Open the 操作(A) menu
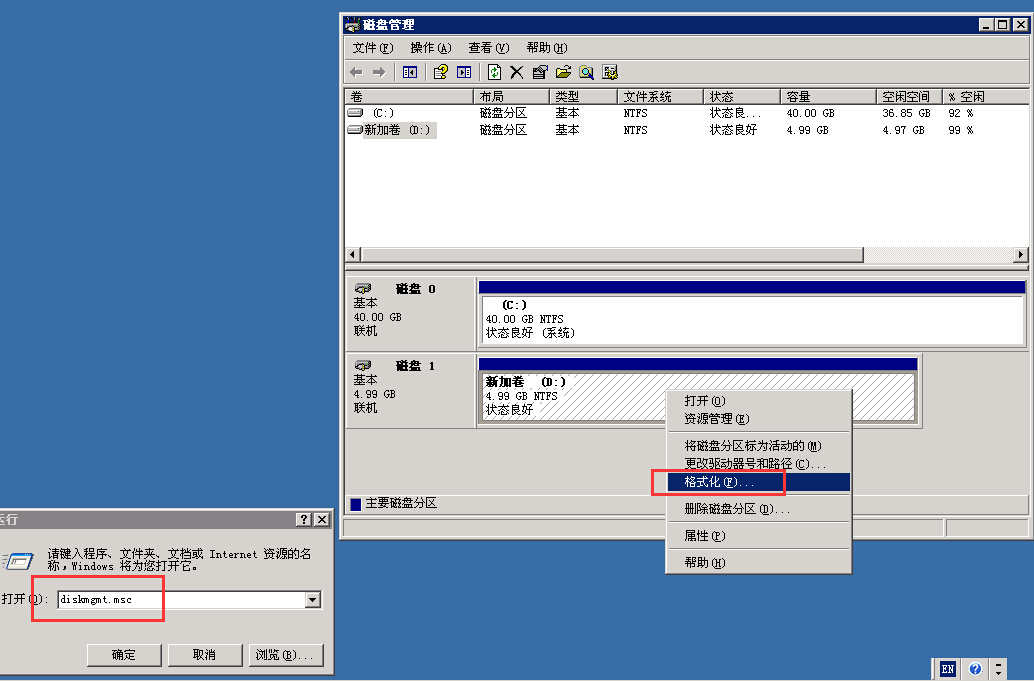The image size is (1034, 681). (x=430, y=48)
